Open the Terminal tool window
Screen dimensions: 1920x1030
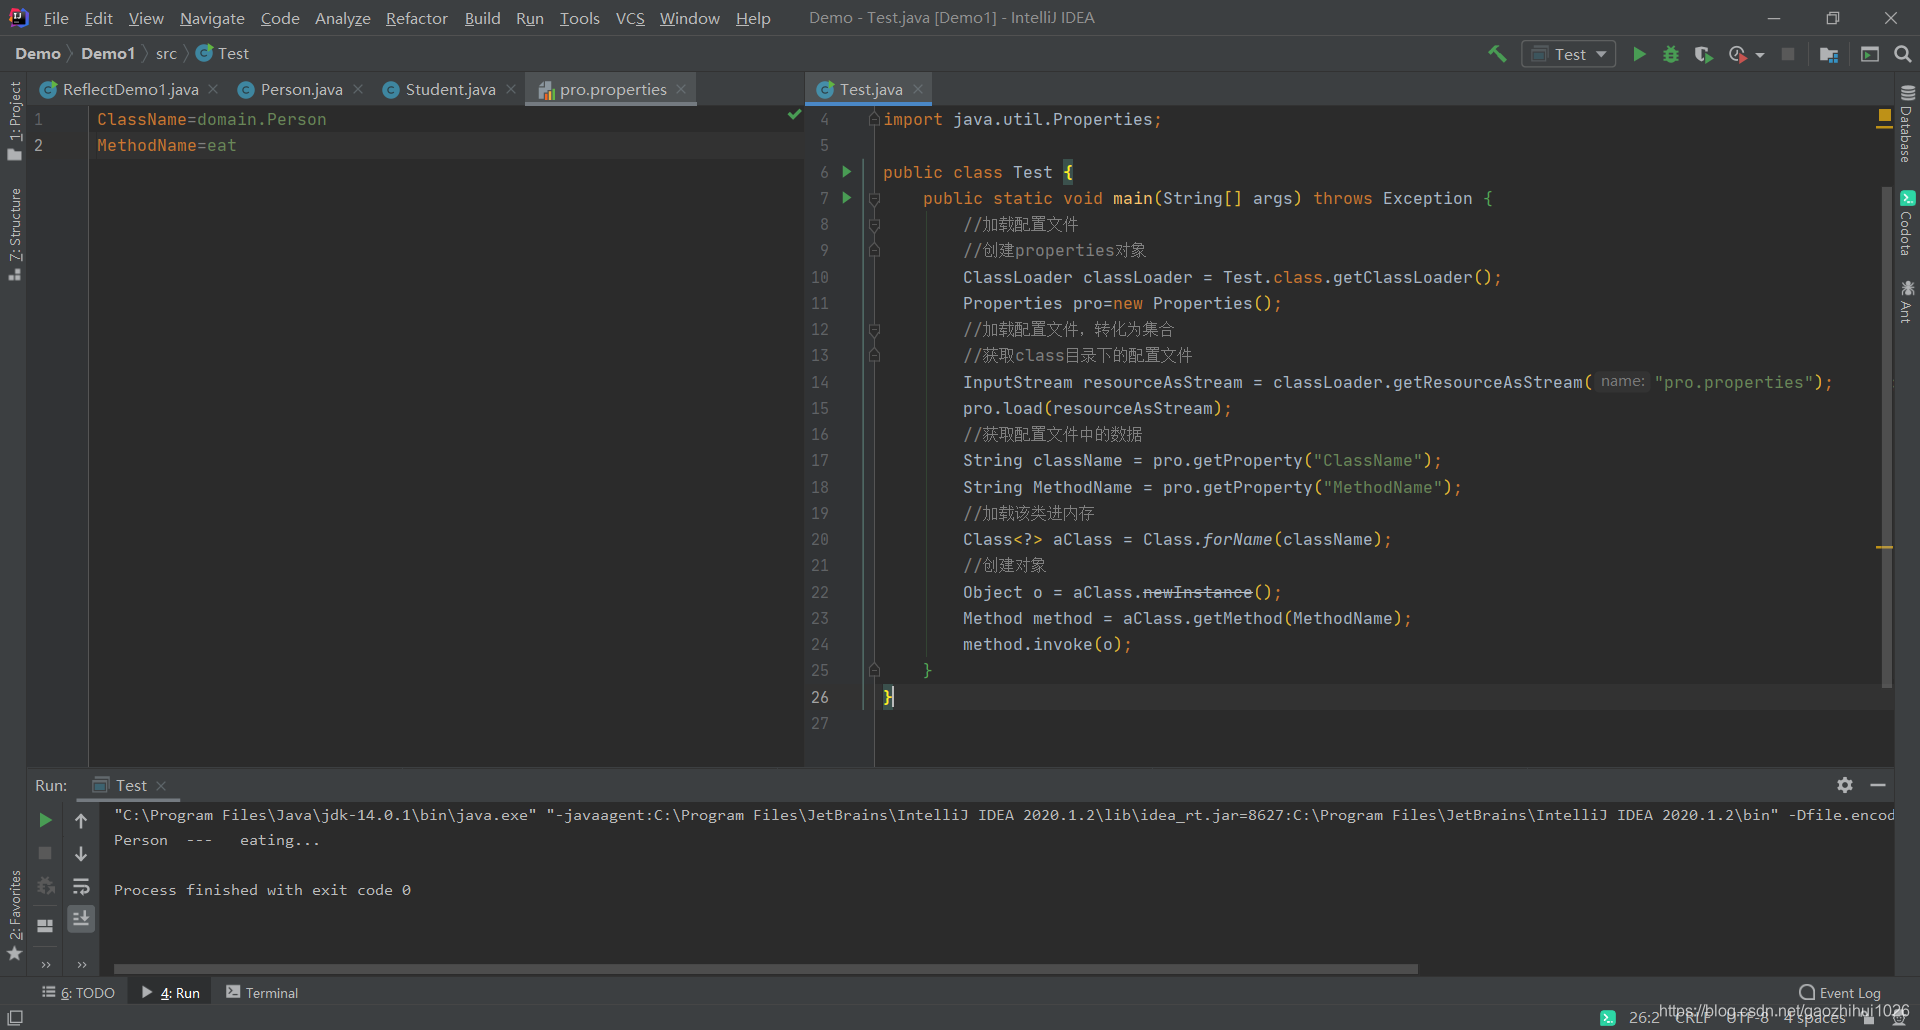click(262, 992)
